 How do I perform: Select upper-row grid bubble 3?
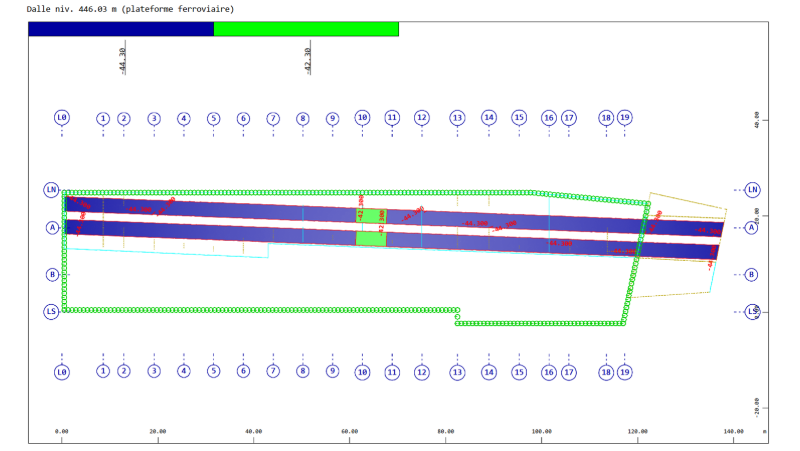pos(154,119)
